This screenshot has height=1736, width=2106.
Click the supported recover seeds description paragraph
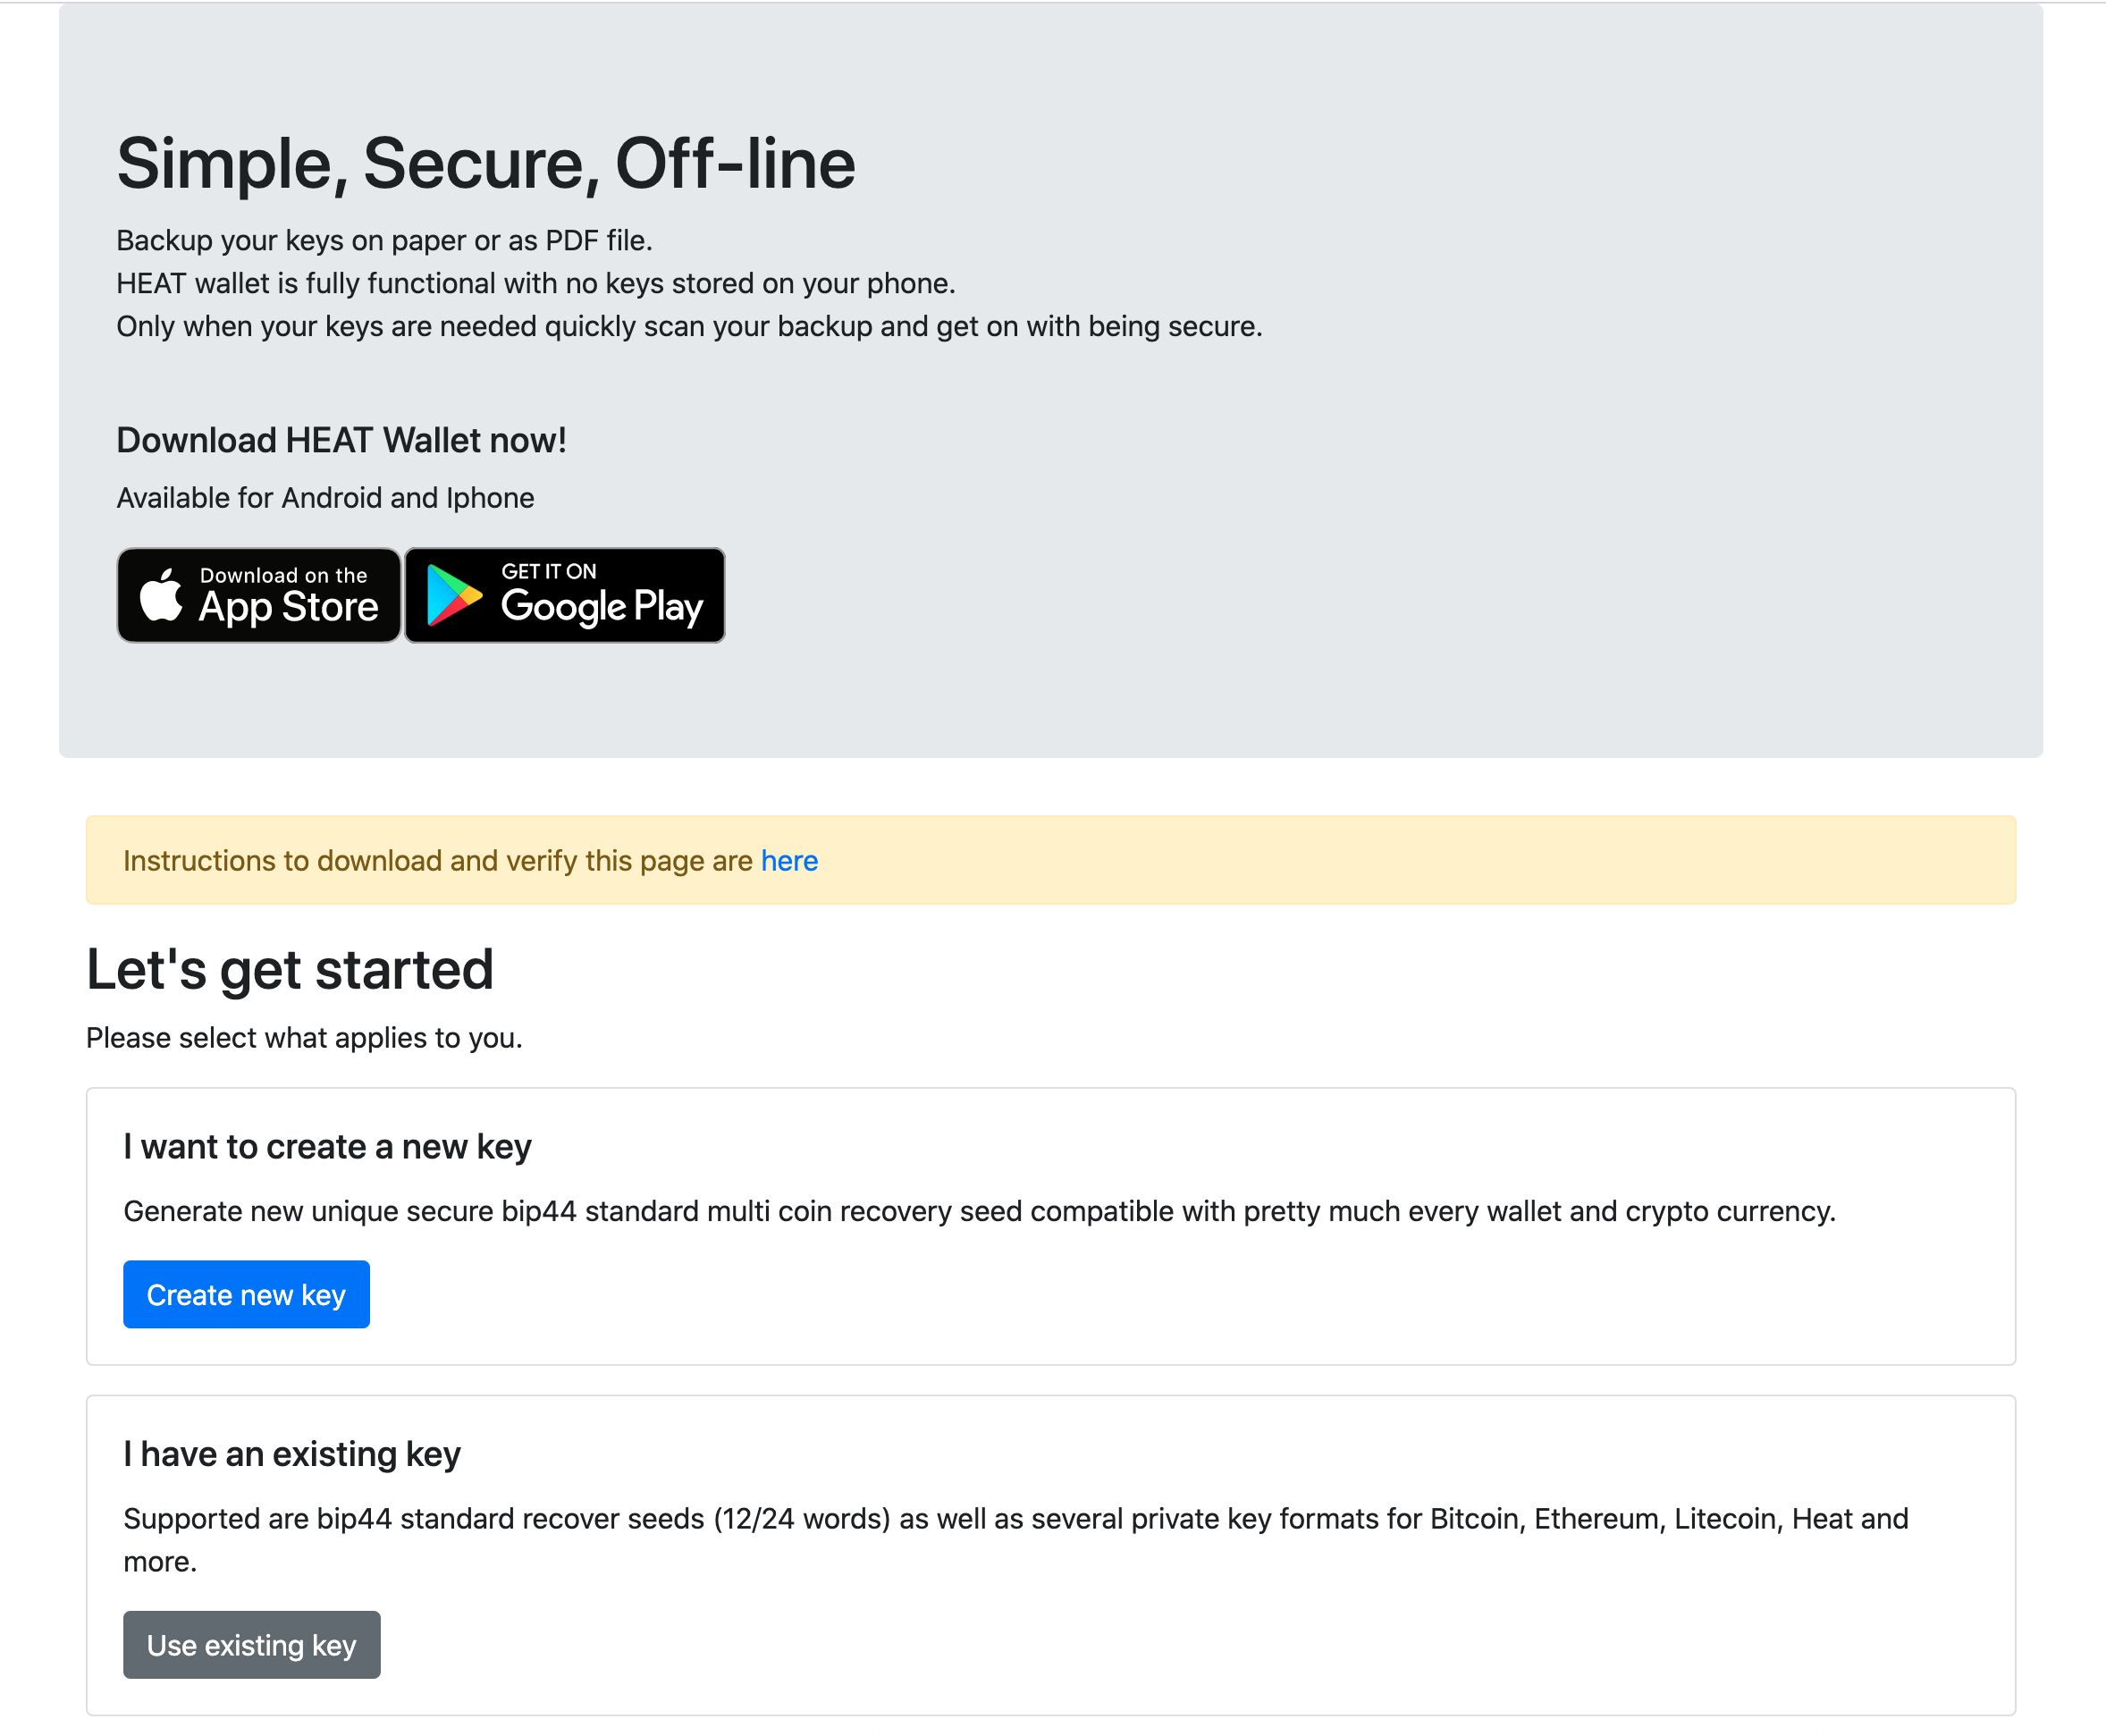[1016, 1540]
